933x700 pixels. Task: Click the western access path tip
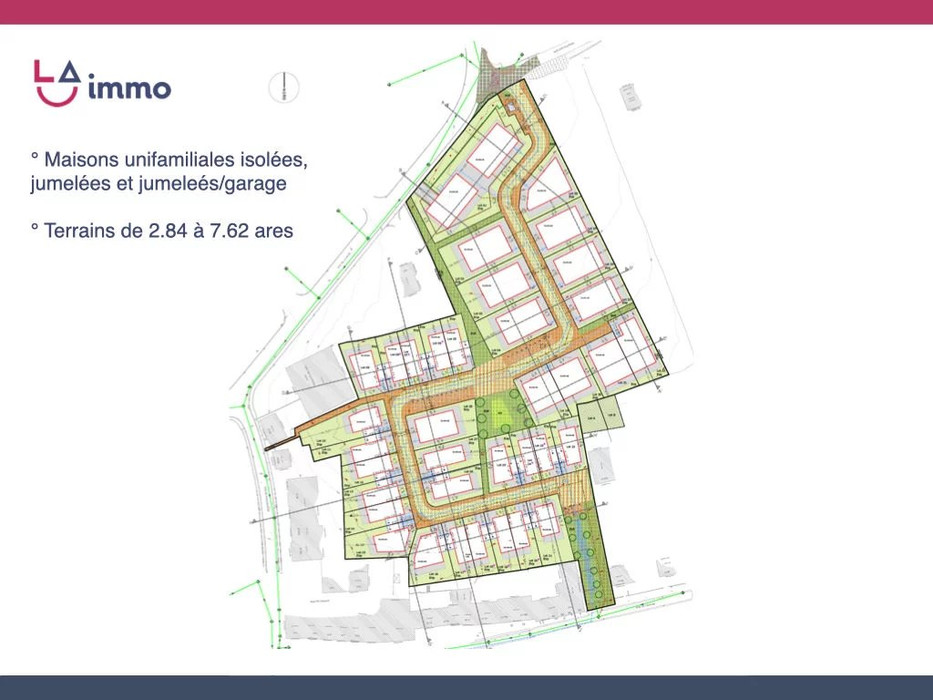pyautogui.click(x=268, y=448)
